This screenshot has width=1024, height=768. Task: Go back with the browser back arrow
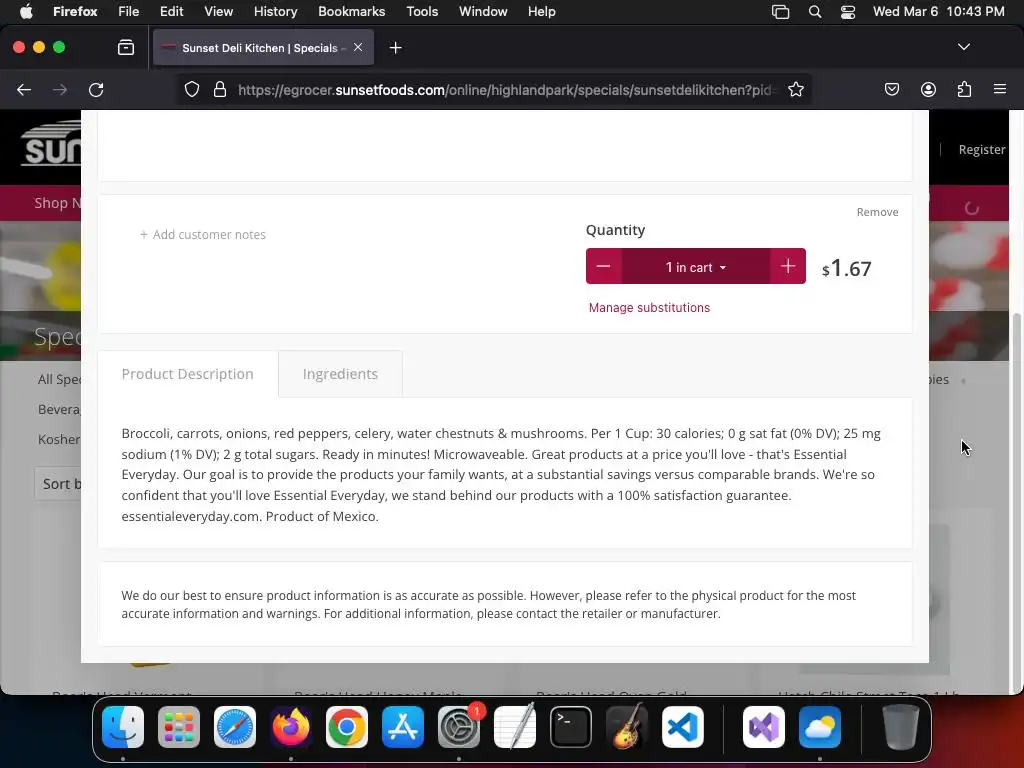tap(24, 89)
